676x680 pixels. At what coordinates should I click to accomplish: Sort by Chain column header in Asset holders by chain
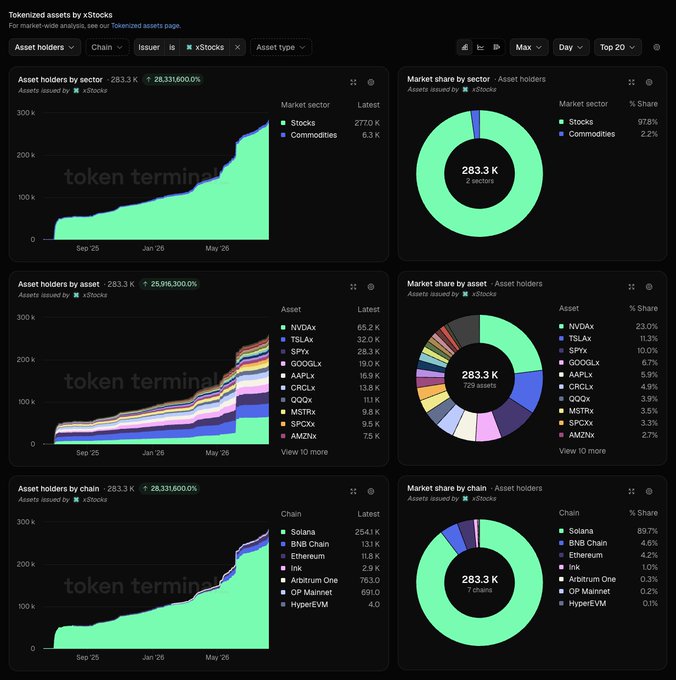(x=291, y=514)
